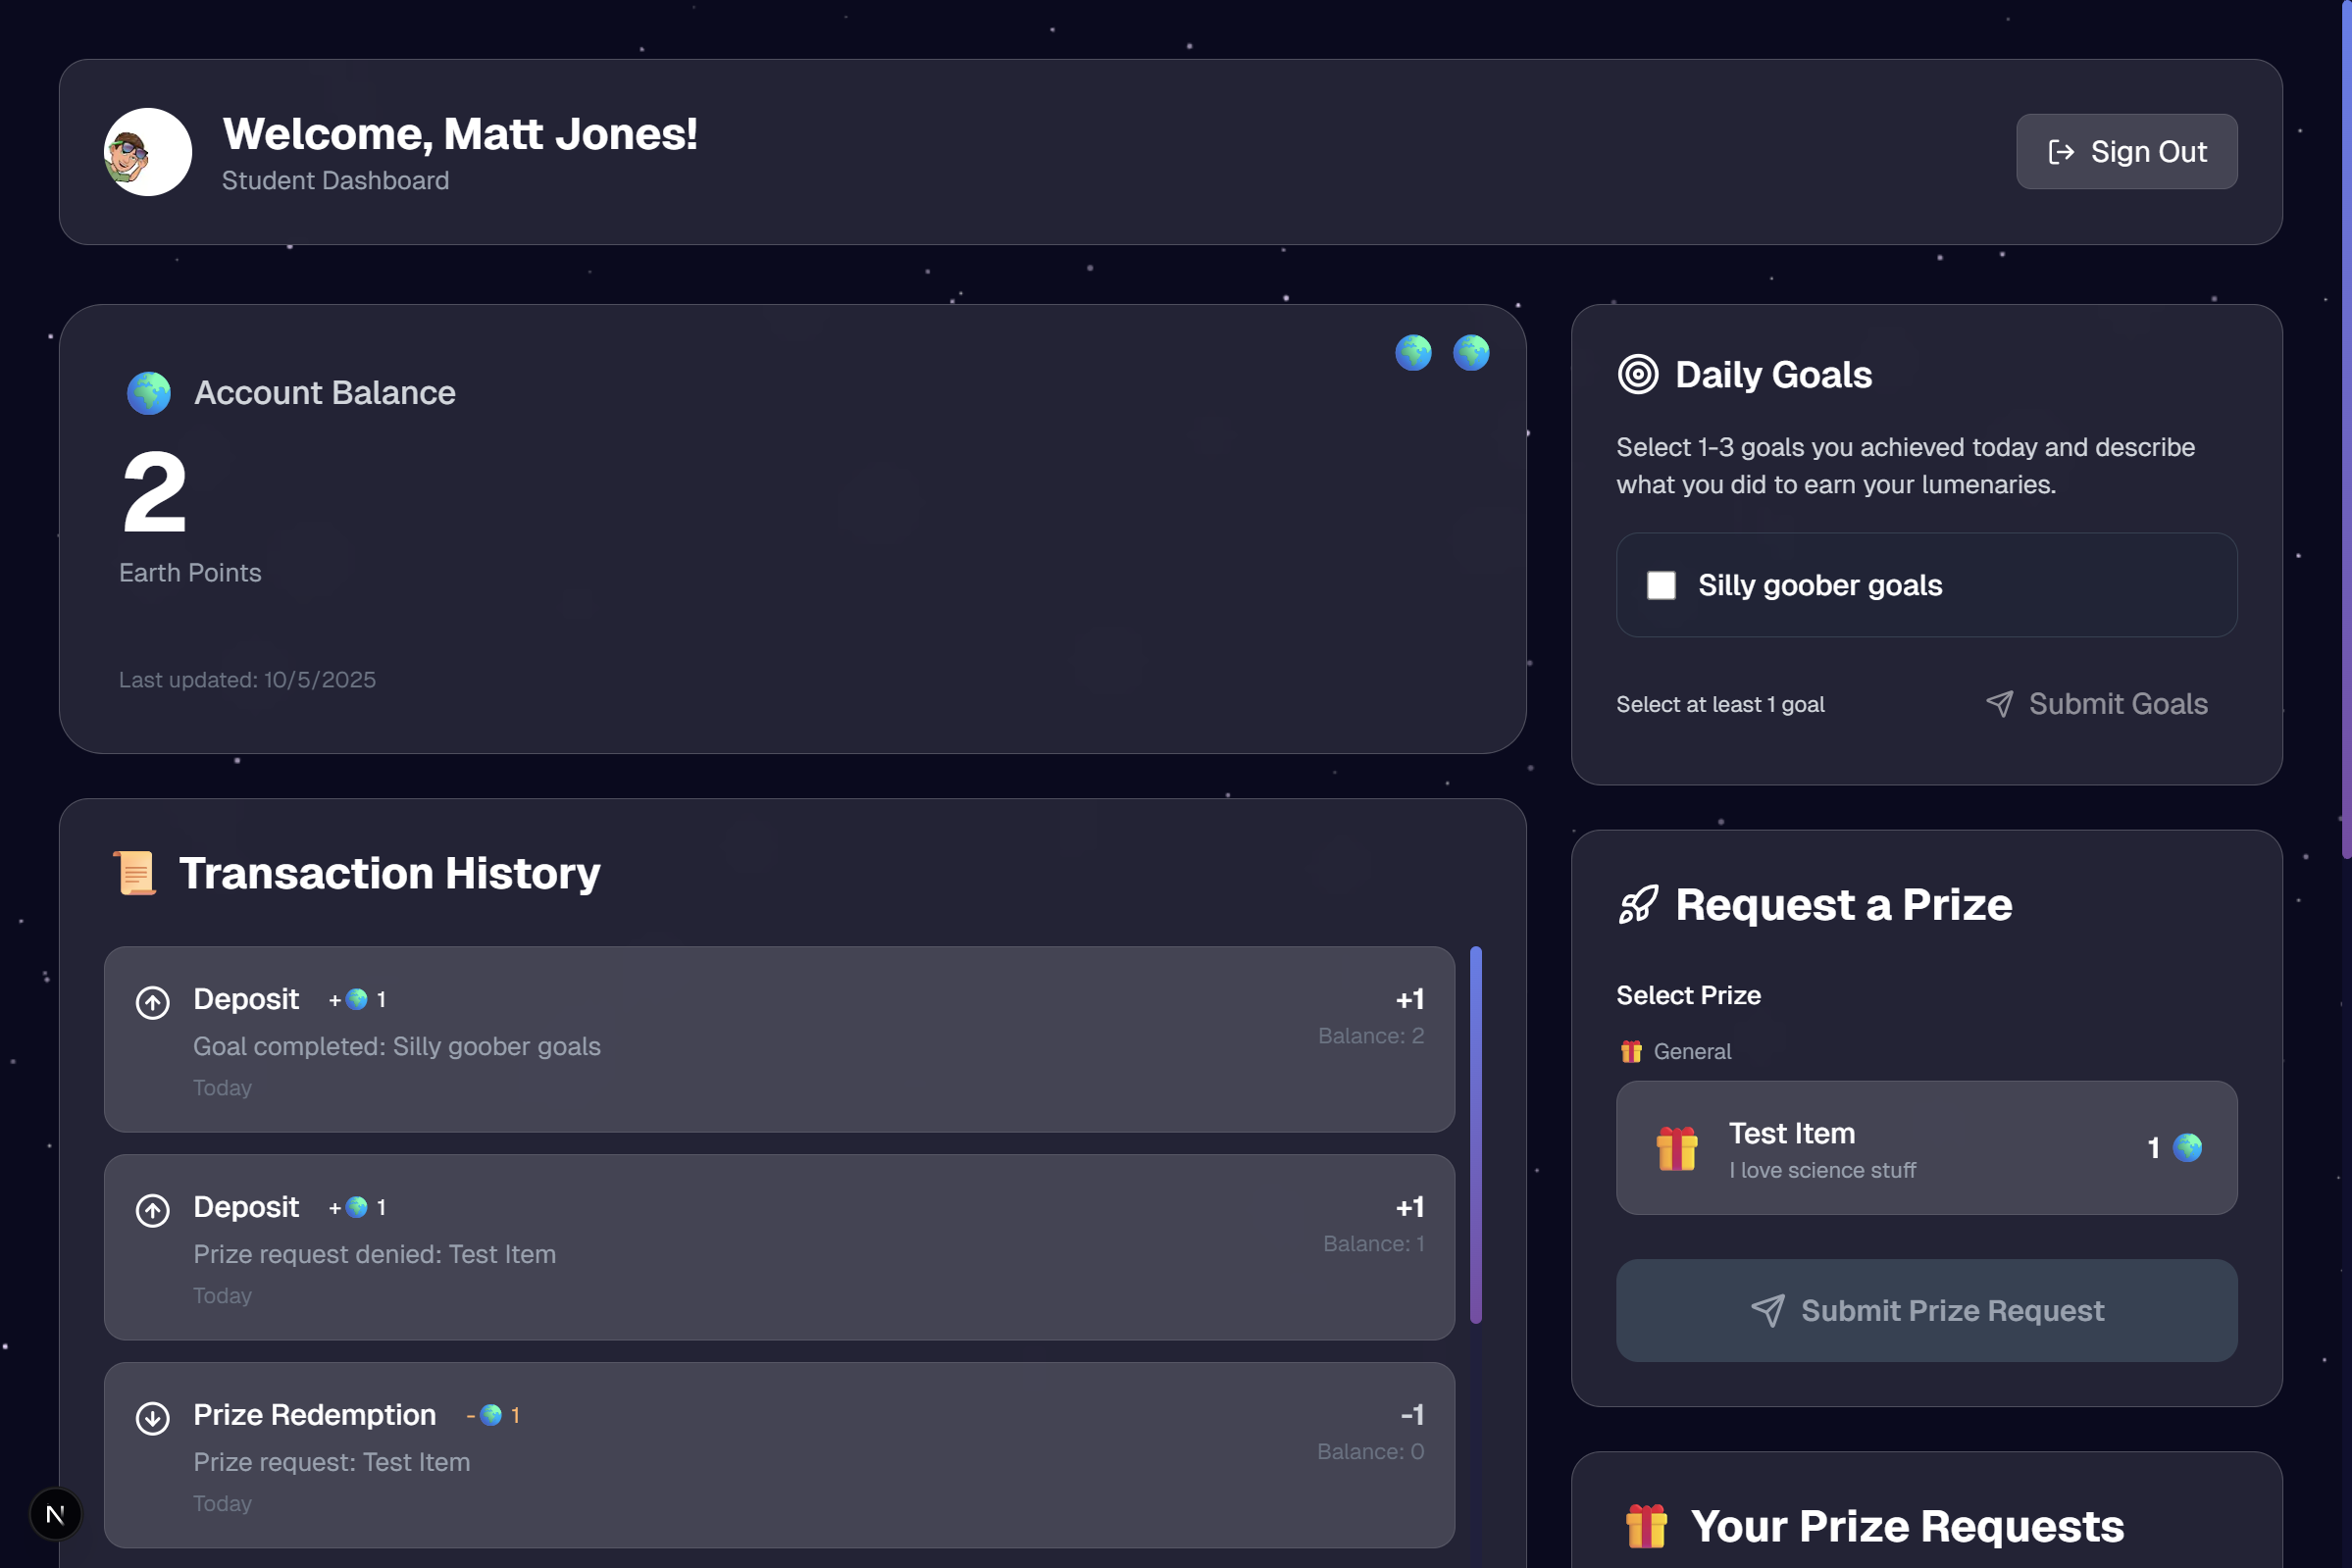The height and width of the screenshot is (1568, 2352).
Task: Click the scroll icon next to Transaction History
Action: click(x=136, y=873)
